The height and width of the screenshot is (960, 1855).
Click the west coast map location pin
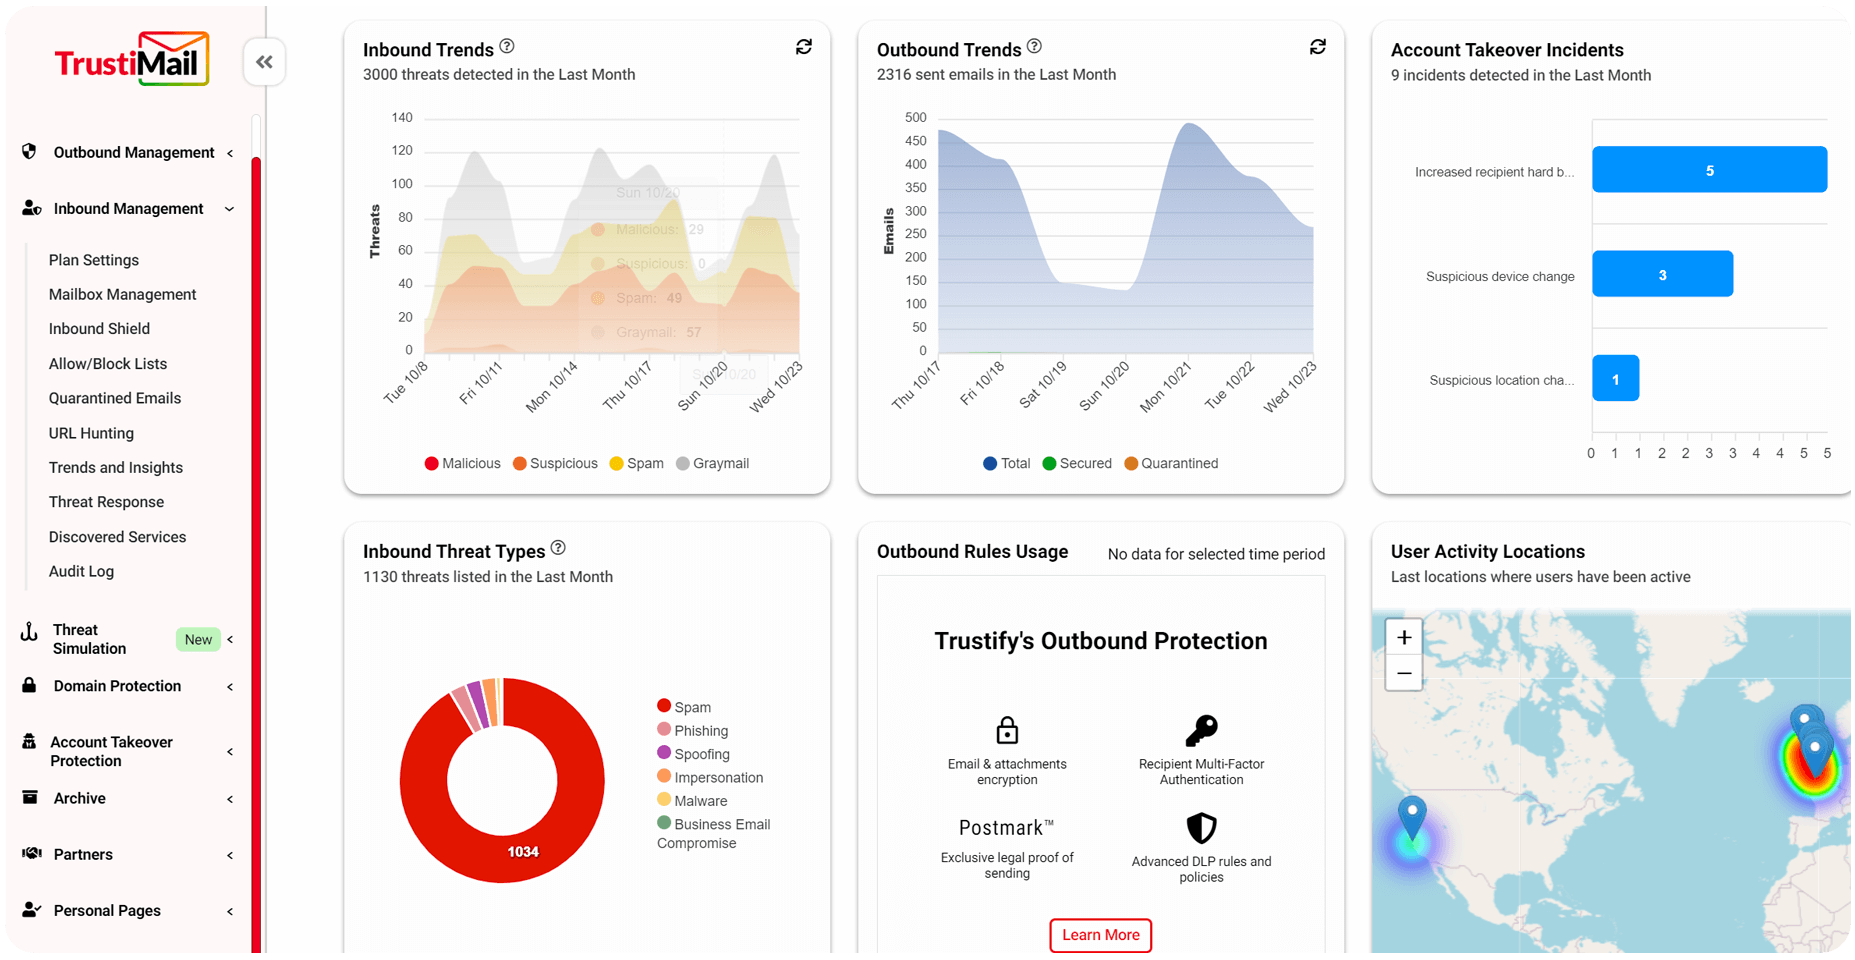[x=1411, y=816]
